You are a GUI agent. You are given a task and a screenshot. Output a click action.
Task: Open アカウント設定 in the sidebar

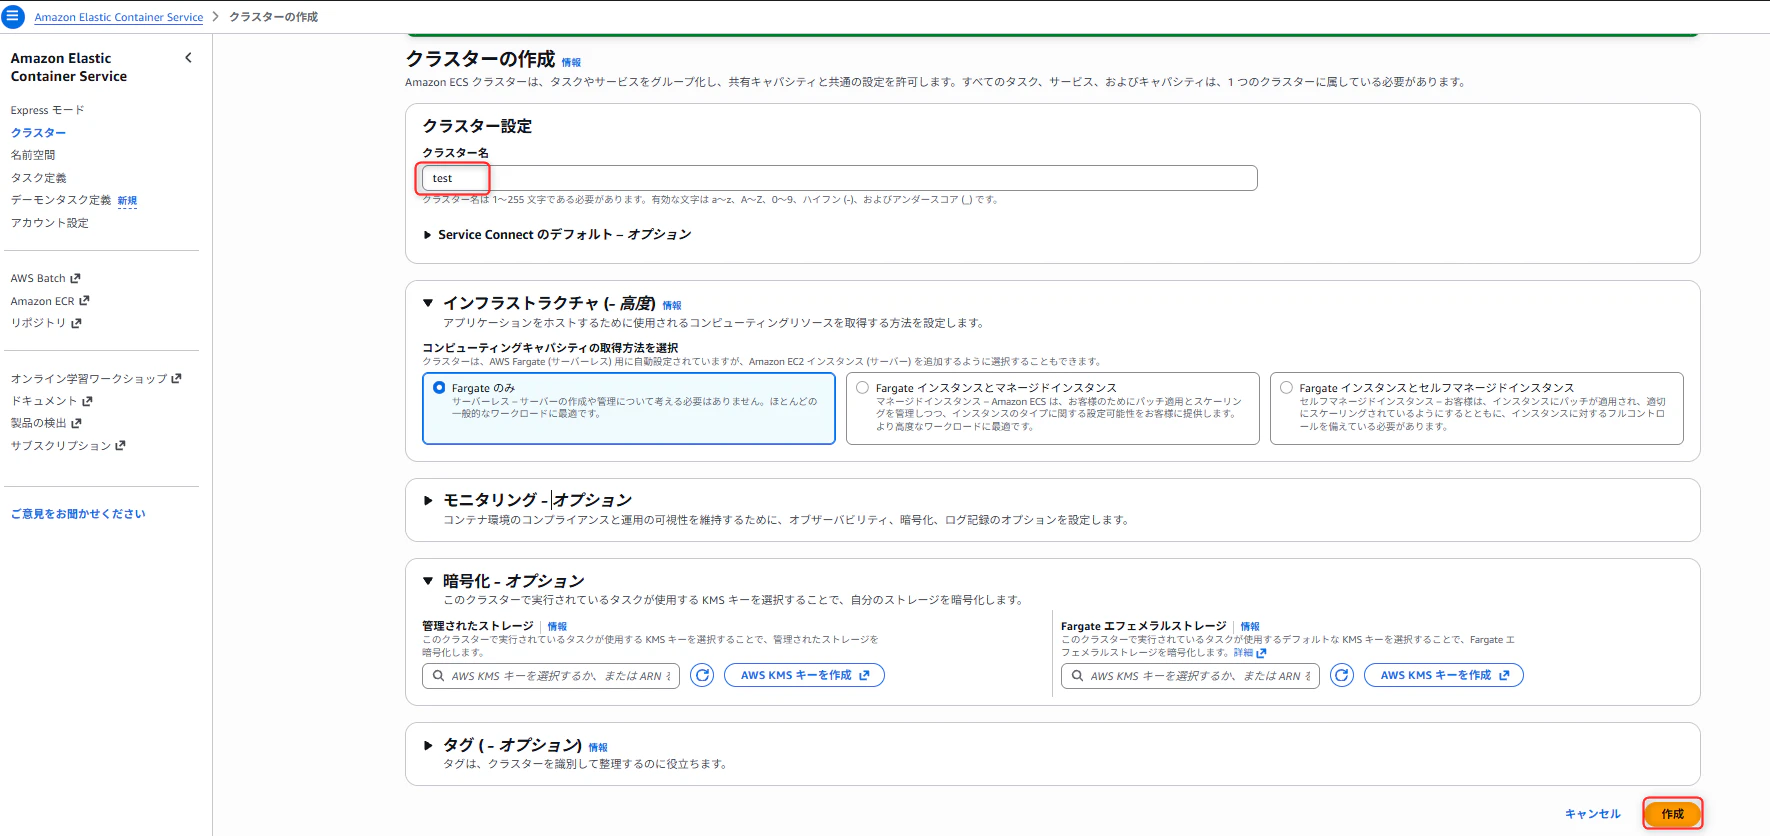pos(49,223)
